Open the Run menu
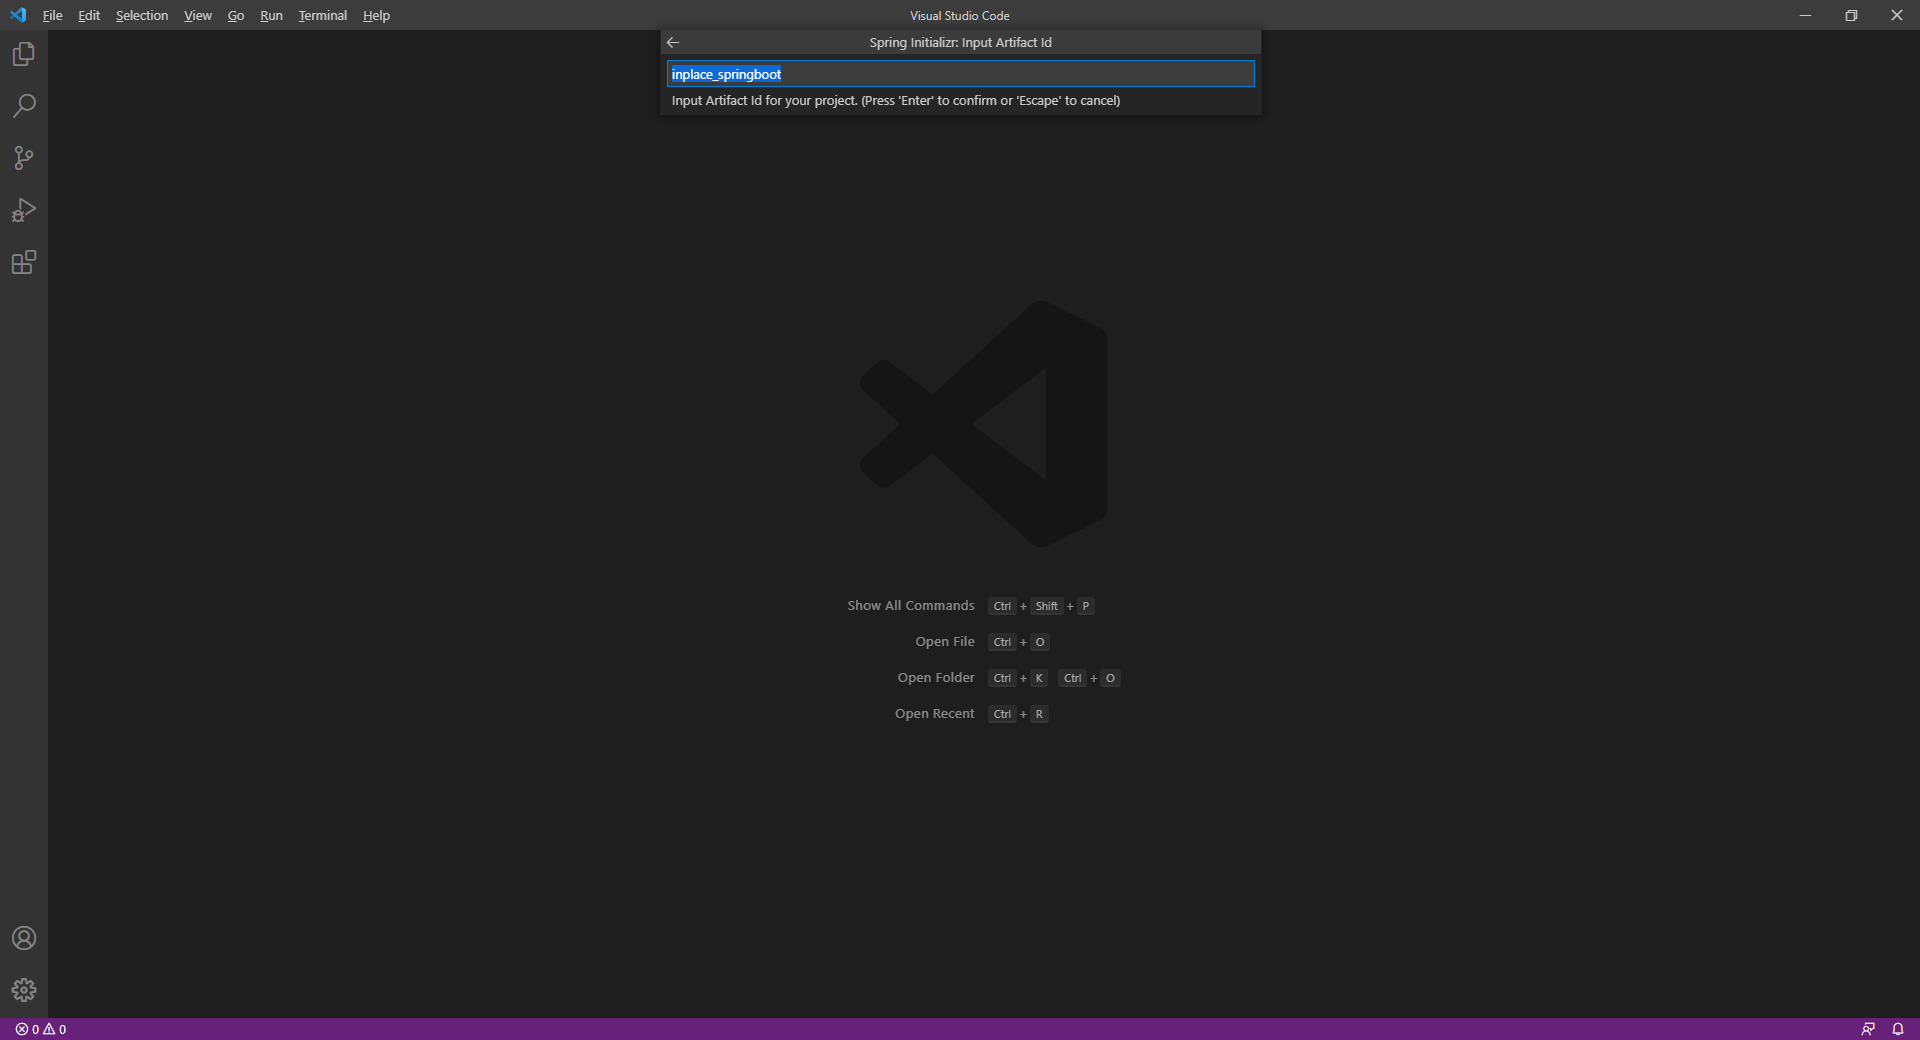1920x1040 pixels. click(x=271, y=15)
